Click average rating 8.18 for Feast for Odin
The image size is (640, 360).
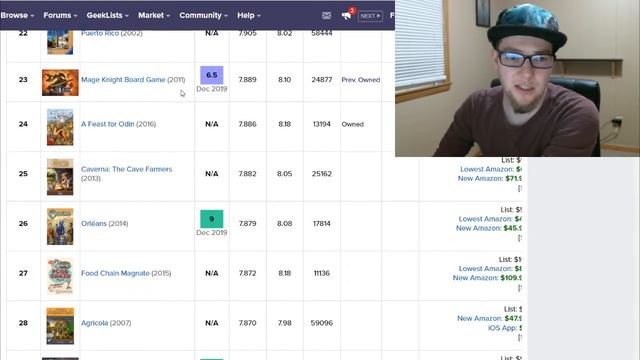(x=284, y=124)
